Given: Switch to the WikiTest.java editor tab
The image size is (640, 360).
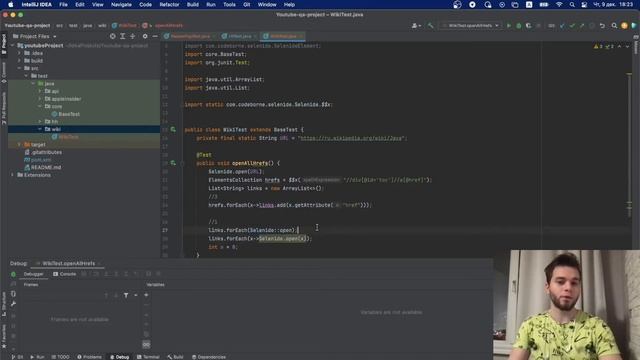Looking at the screenshot, I should coord(282,36).
